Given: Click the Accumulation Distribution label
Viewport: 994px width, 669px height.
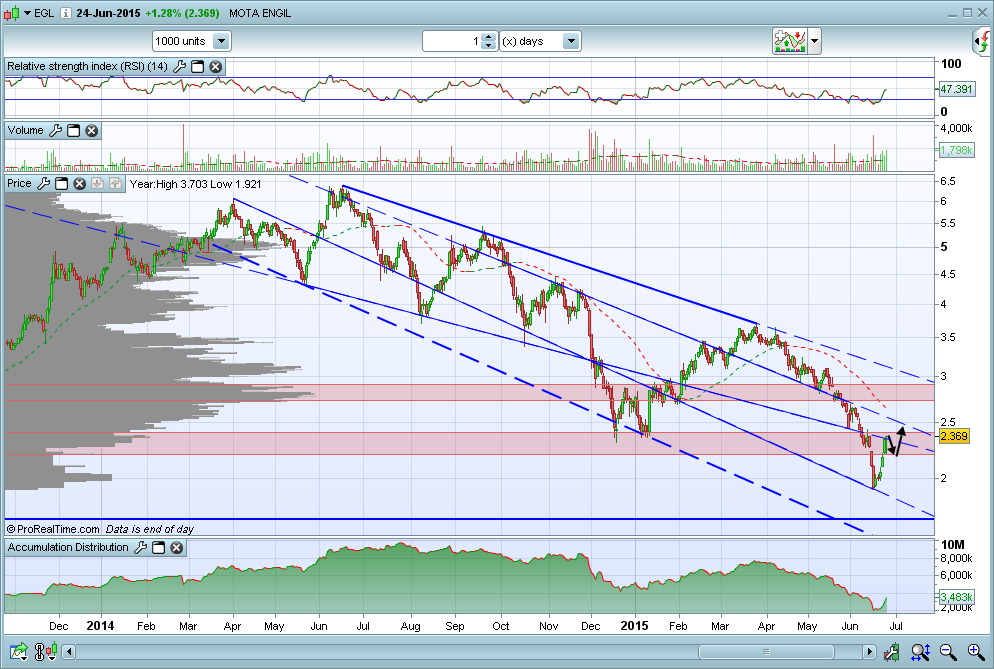Looking at the screenshot, I should (68, 548).
